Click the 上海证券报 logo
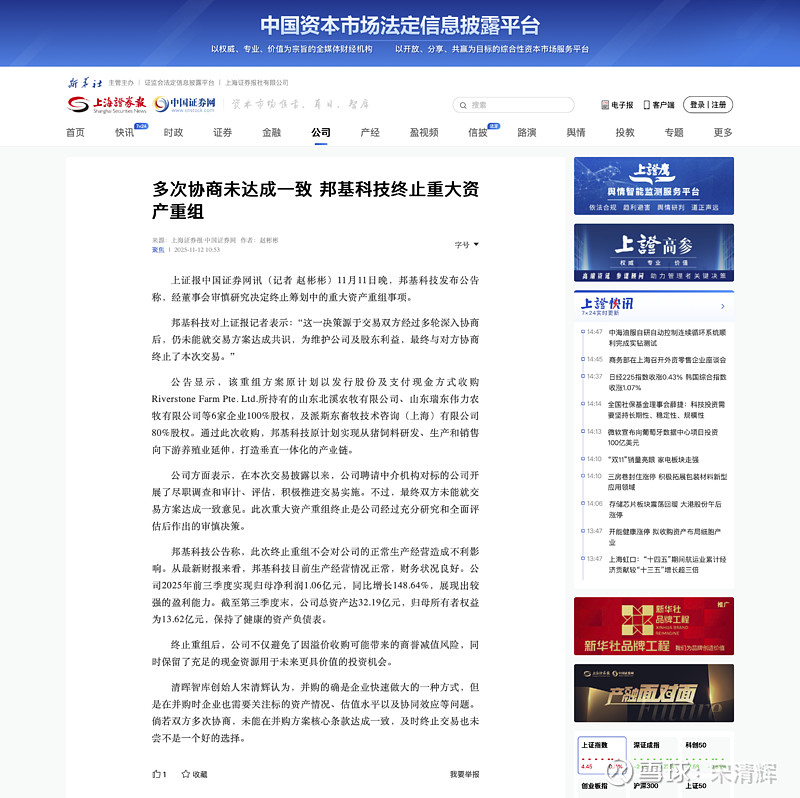 (107, 104)
